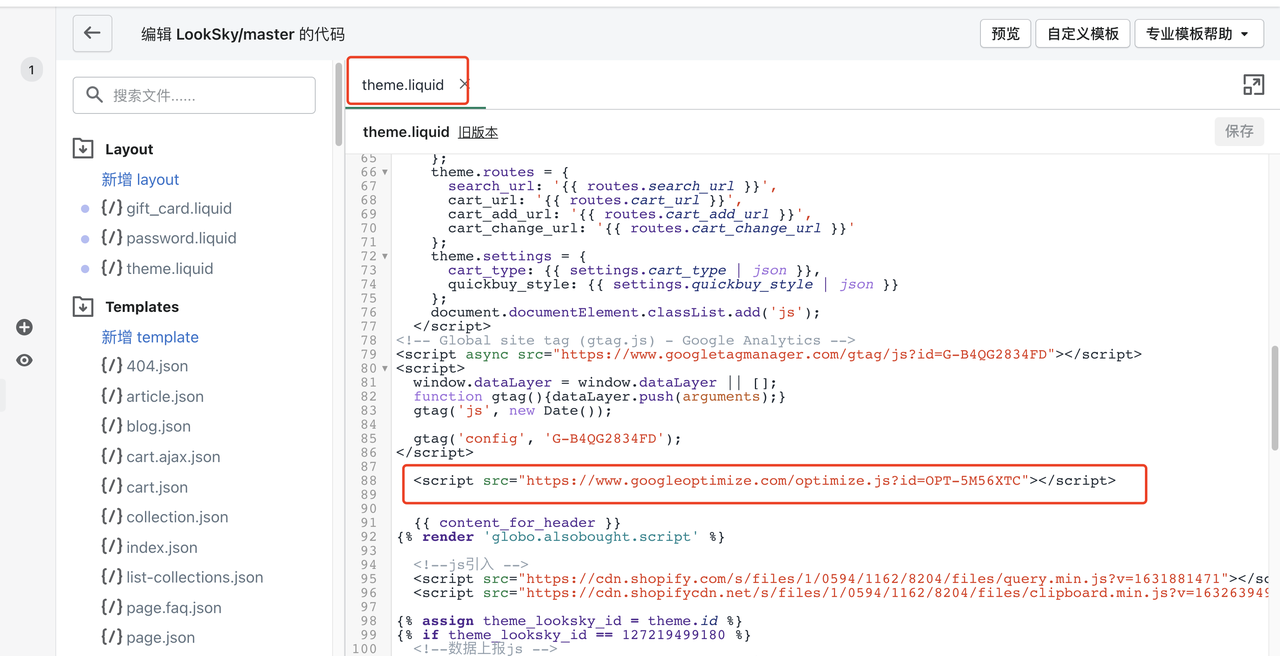Click the theme.liquid file heading

[406, 132]
